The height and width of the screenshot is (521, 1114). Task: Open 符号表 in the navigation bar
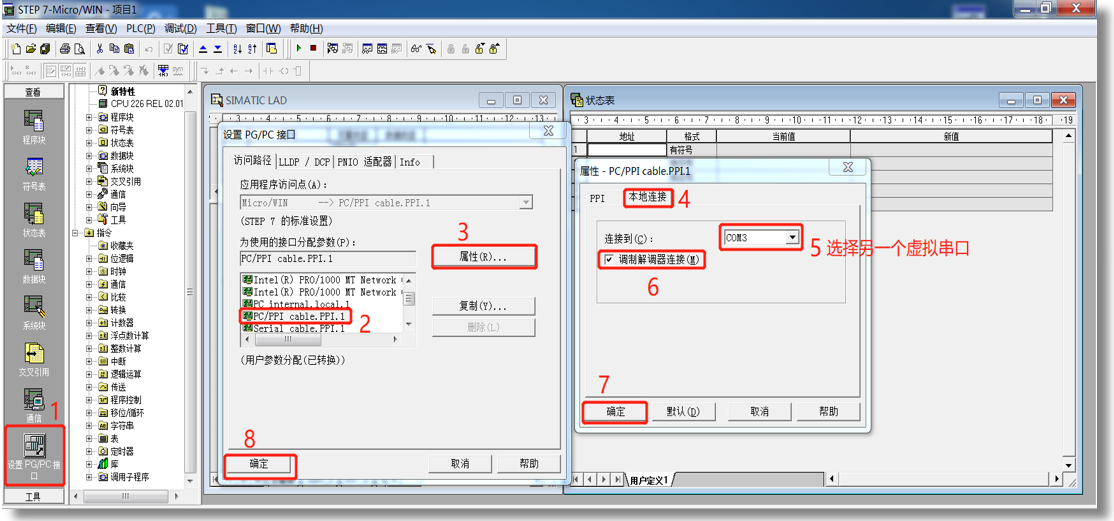click(33, 173)
